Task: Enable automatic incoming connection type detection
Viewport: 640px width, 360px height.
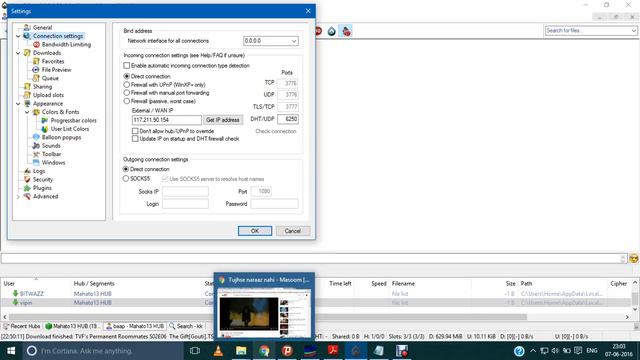Action: pyautogui.click(x=127, y=65)
